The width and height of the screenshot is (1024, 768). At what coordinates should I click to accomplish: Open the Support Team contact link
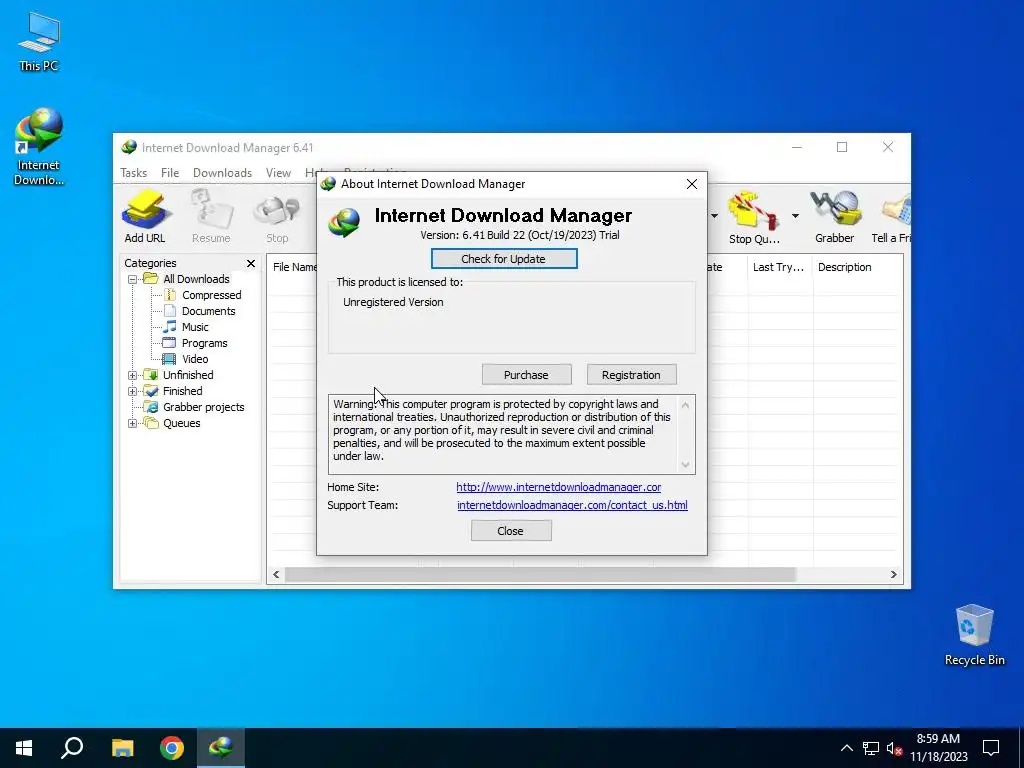pos(572,505)
